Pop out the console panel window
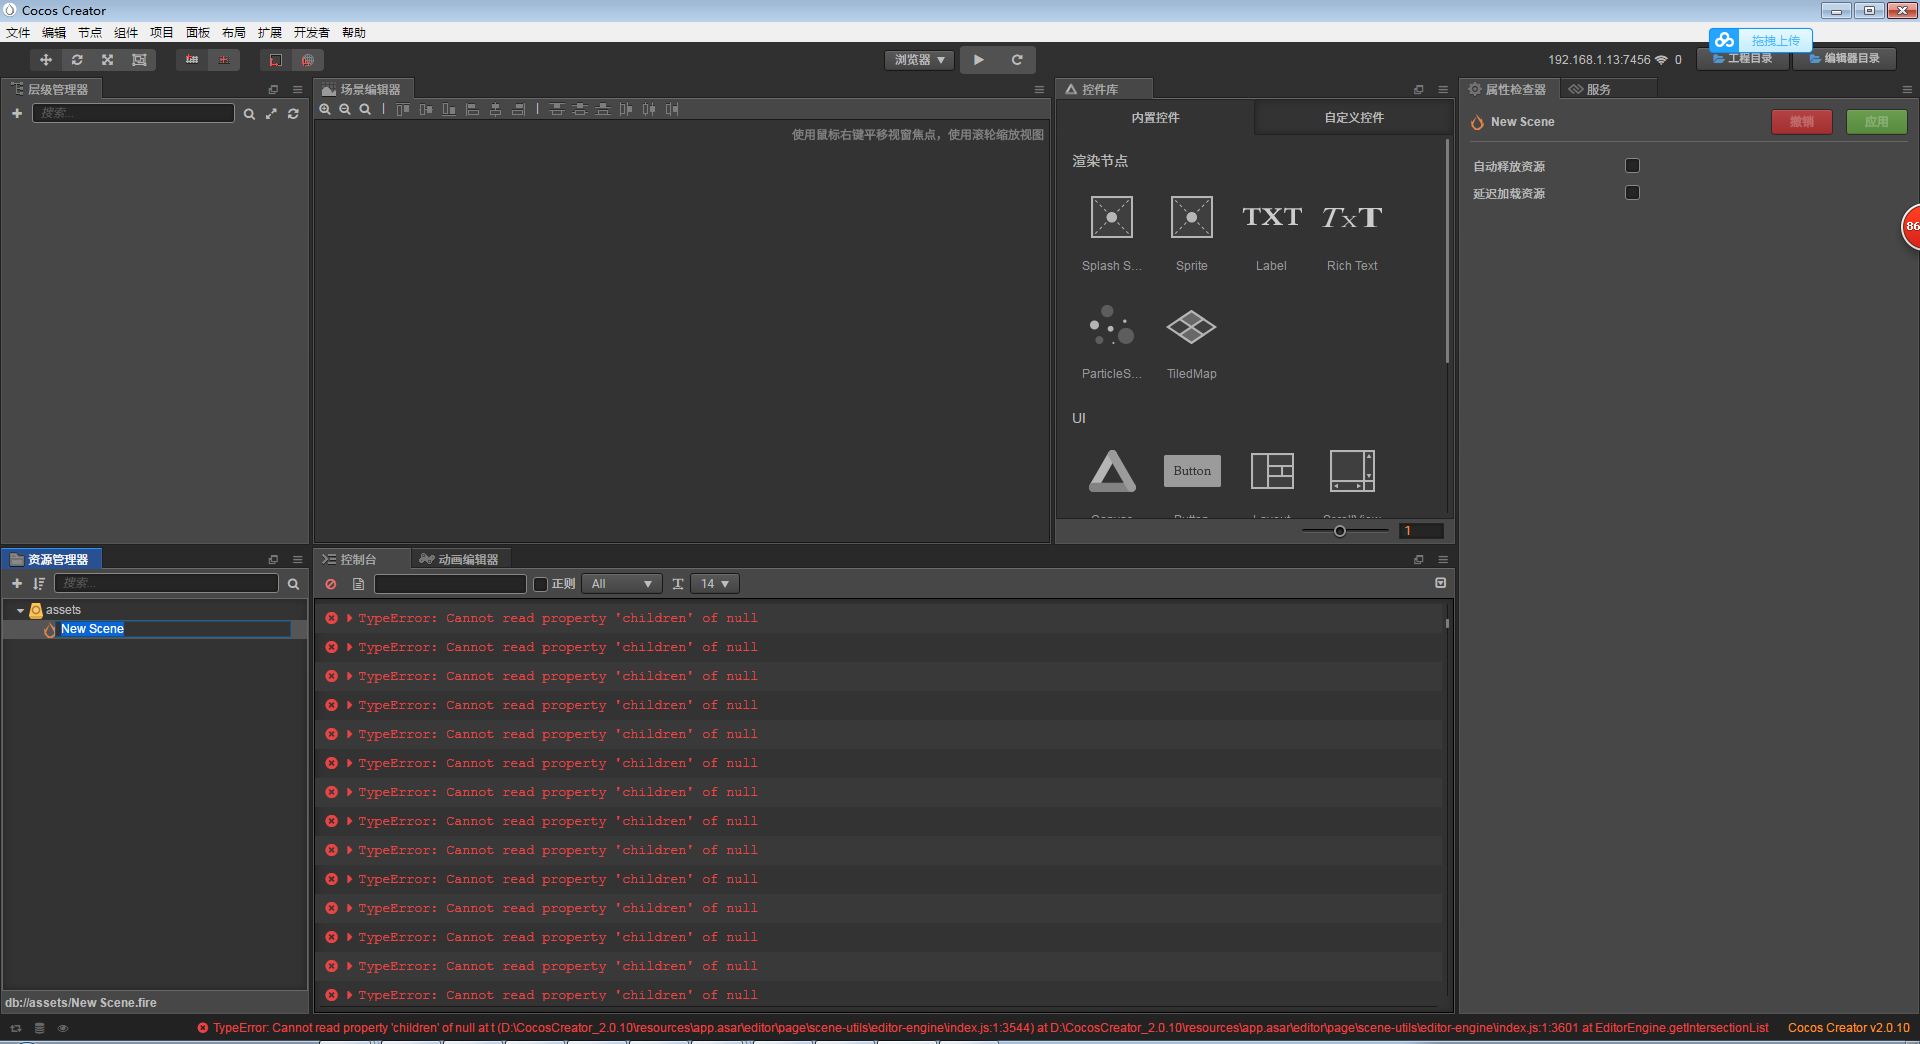The height and width of the screenshot is (1044, 1920). [1418, 559]
